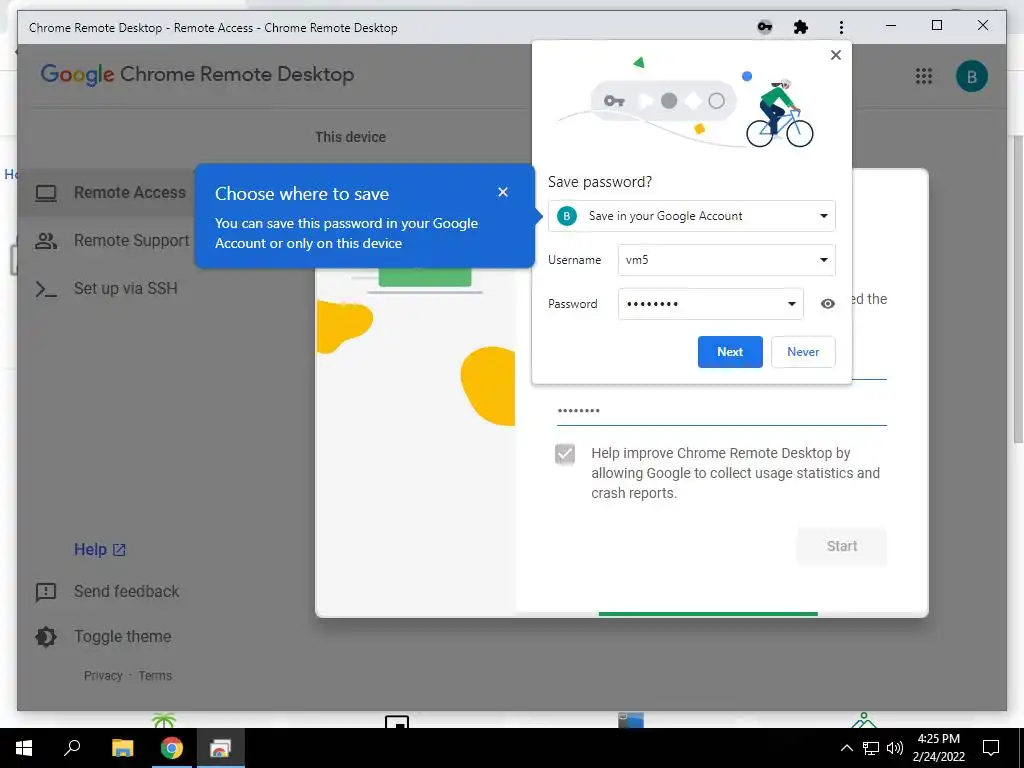Screen dimensions: 1024x768
Task: Show hidden tray icons chevron
Action: pyautogui.click(x=846, y=748)
